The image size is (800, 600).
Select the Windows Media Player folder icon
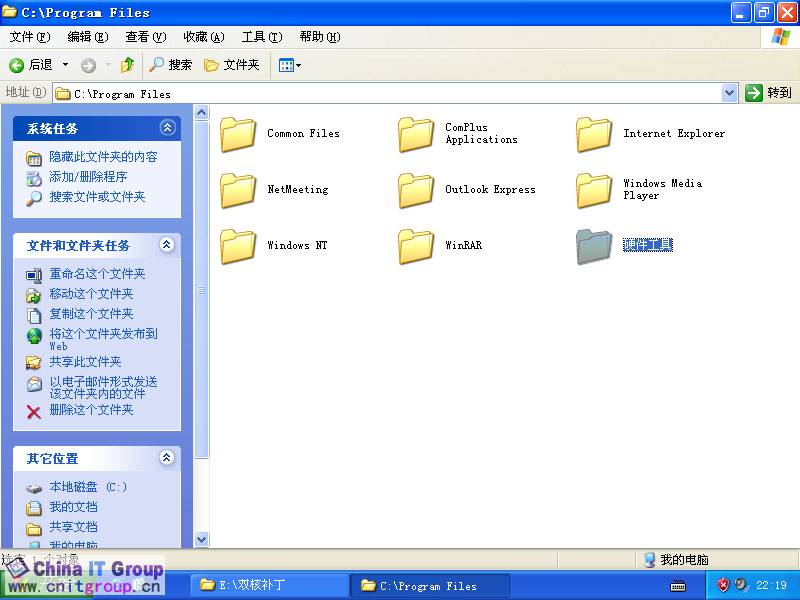coord(594,190)
